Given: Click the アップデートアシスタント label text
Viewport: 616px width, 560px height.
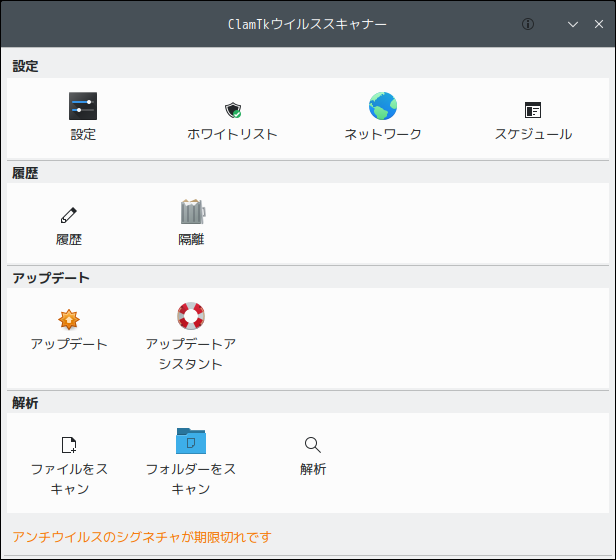Looking at the screenshot, I should pyautogui.click(x=191, y=354).
